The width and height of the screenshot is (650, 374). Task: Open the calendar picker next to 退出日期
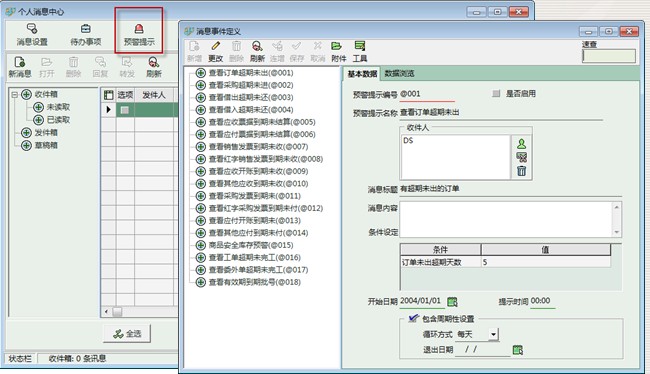pos(517,350)
